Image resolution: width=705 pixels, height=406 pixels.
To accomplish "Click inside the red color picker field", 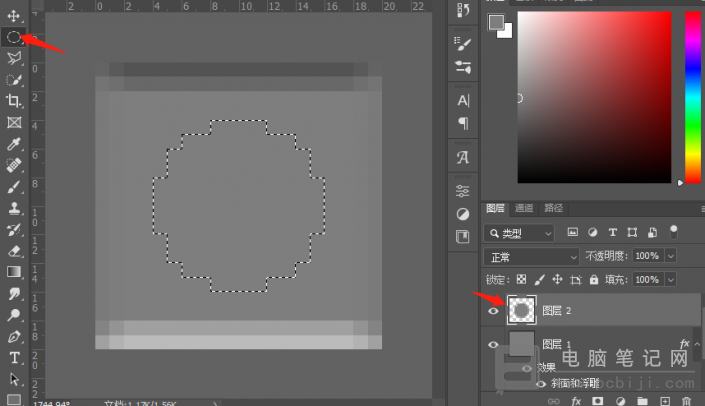I will tap(594, 97).
